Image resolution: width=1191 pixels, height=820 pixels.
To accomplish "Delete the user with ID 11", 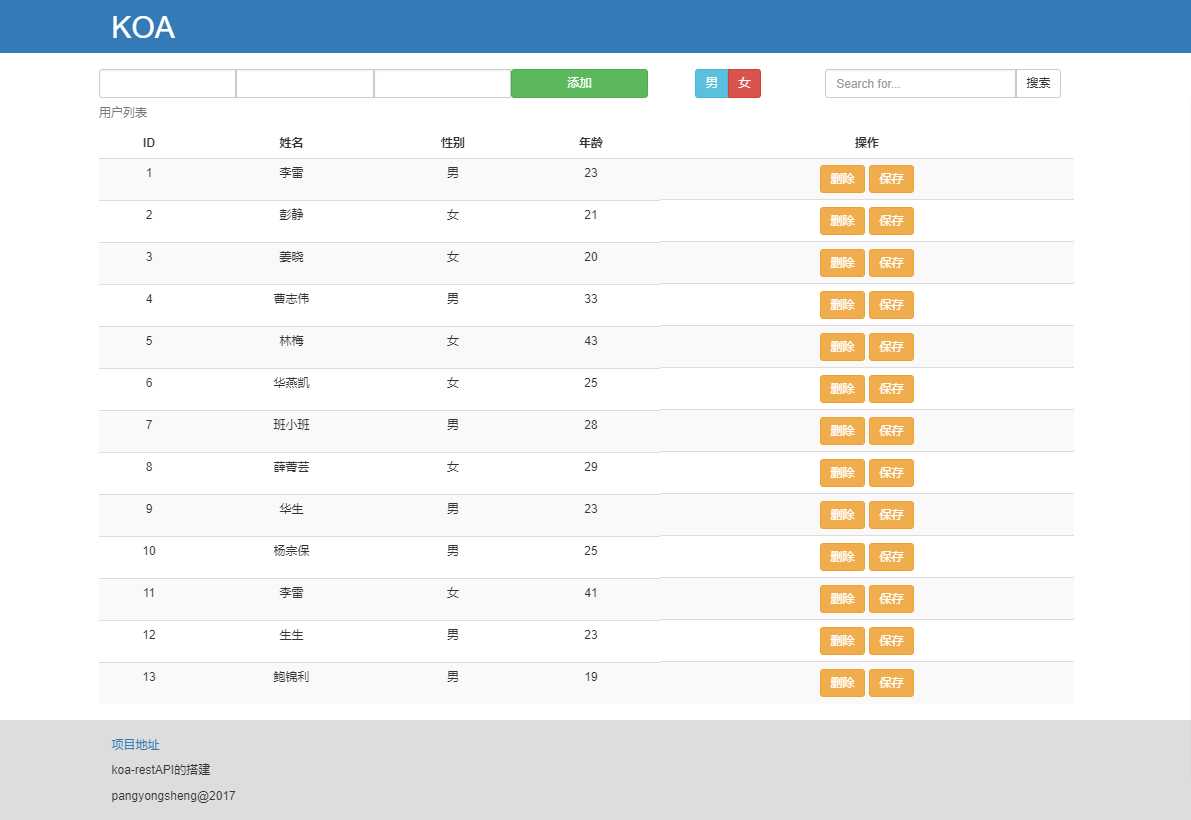I will [x=842, y=599].
